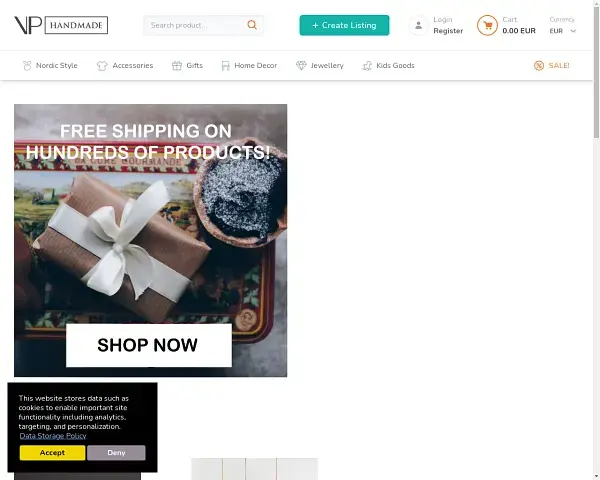Open the Data Storage Policy link
The image size is (600, 480).
[53, 436]
